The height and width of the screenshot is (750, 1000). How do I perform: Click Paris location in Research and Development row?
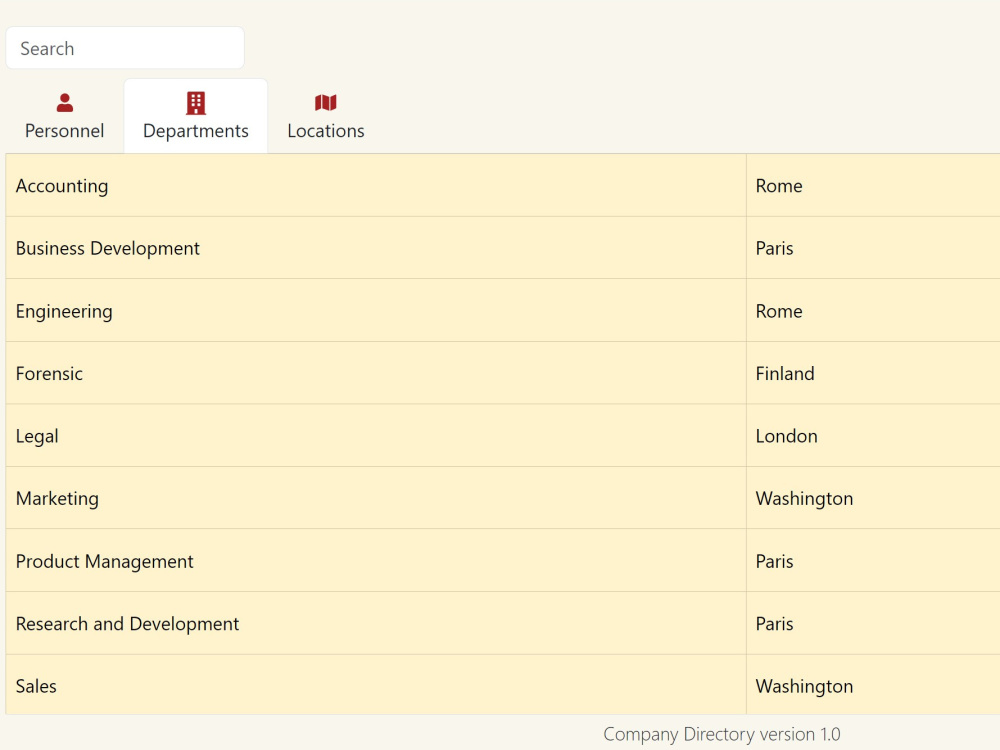774,623
